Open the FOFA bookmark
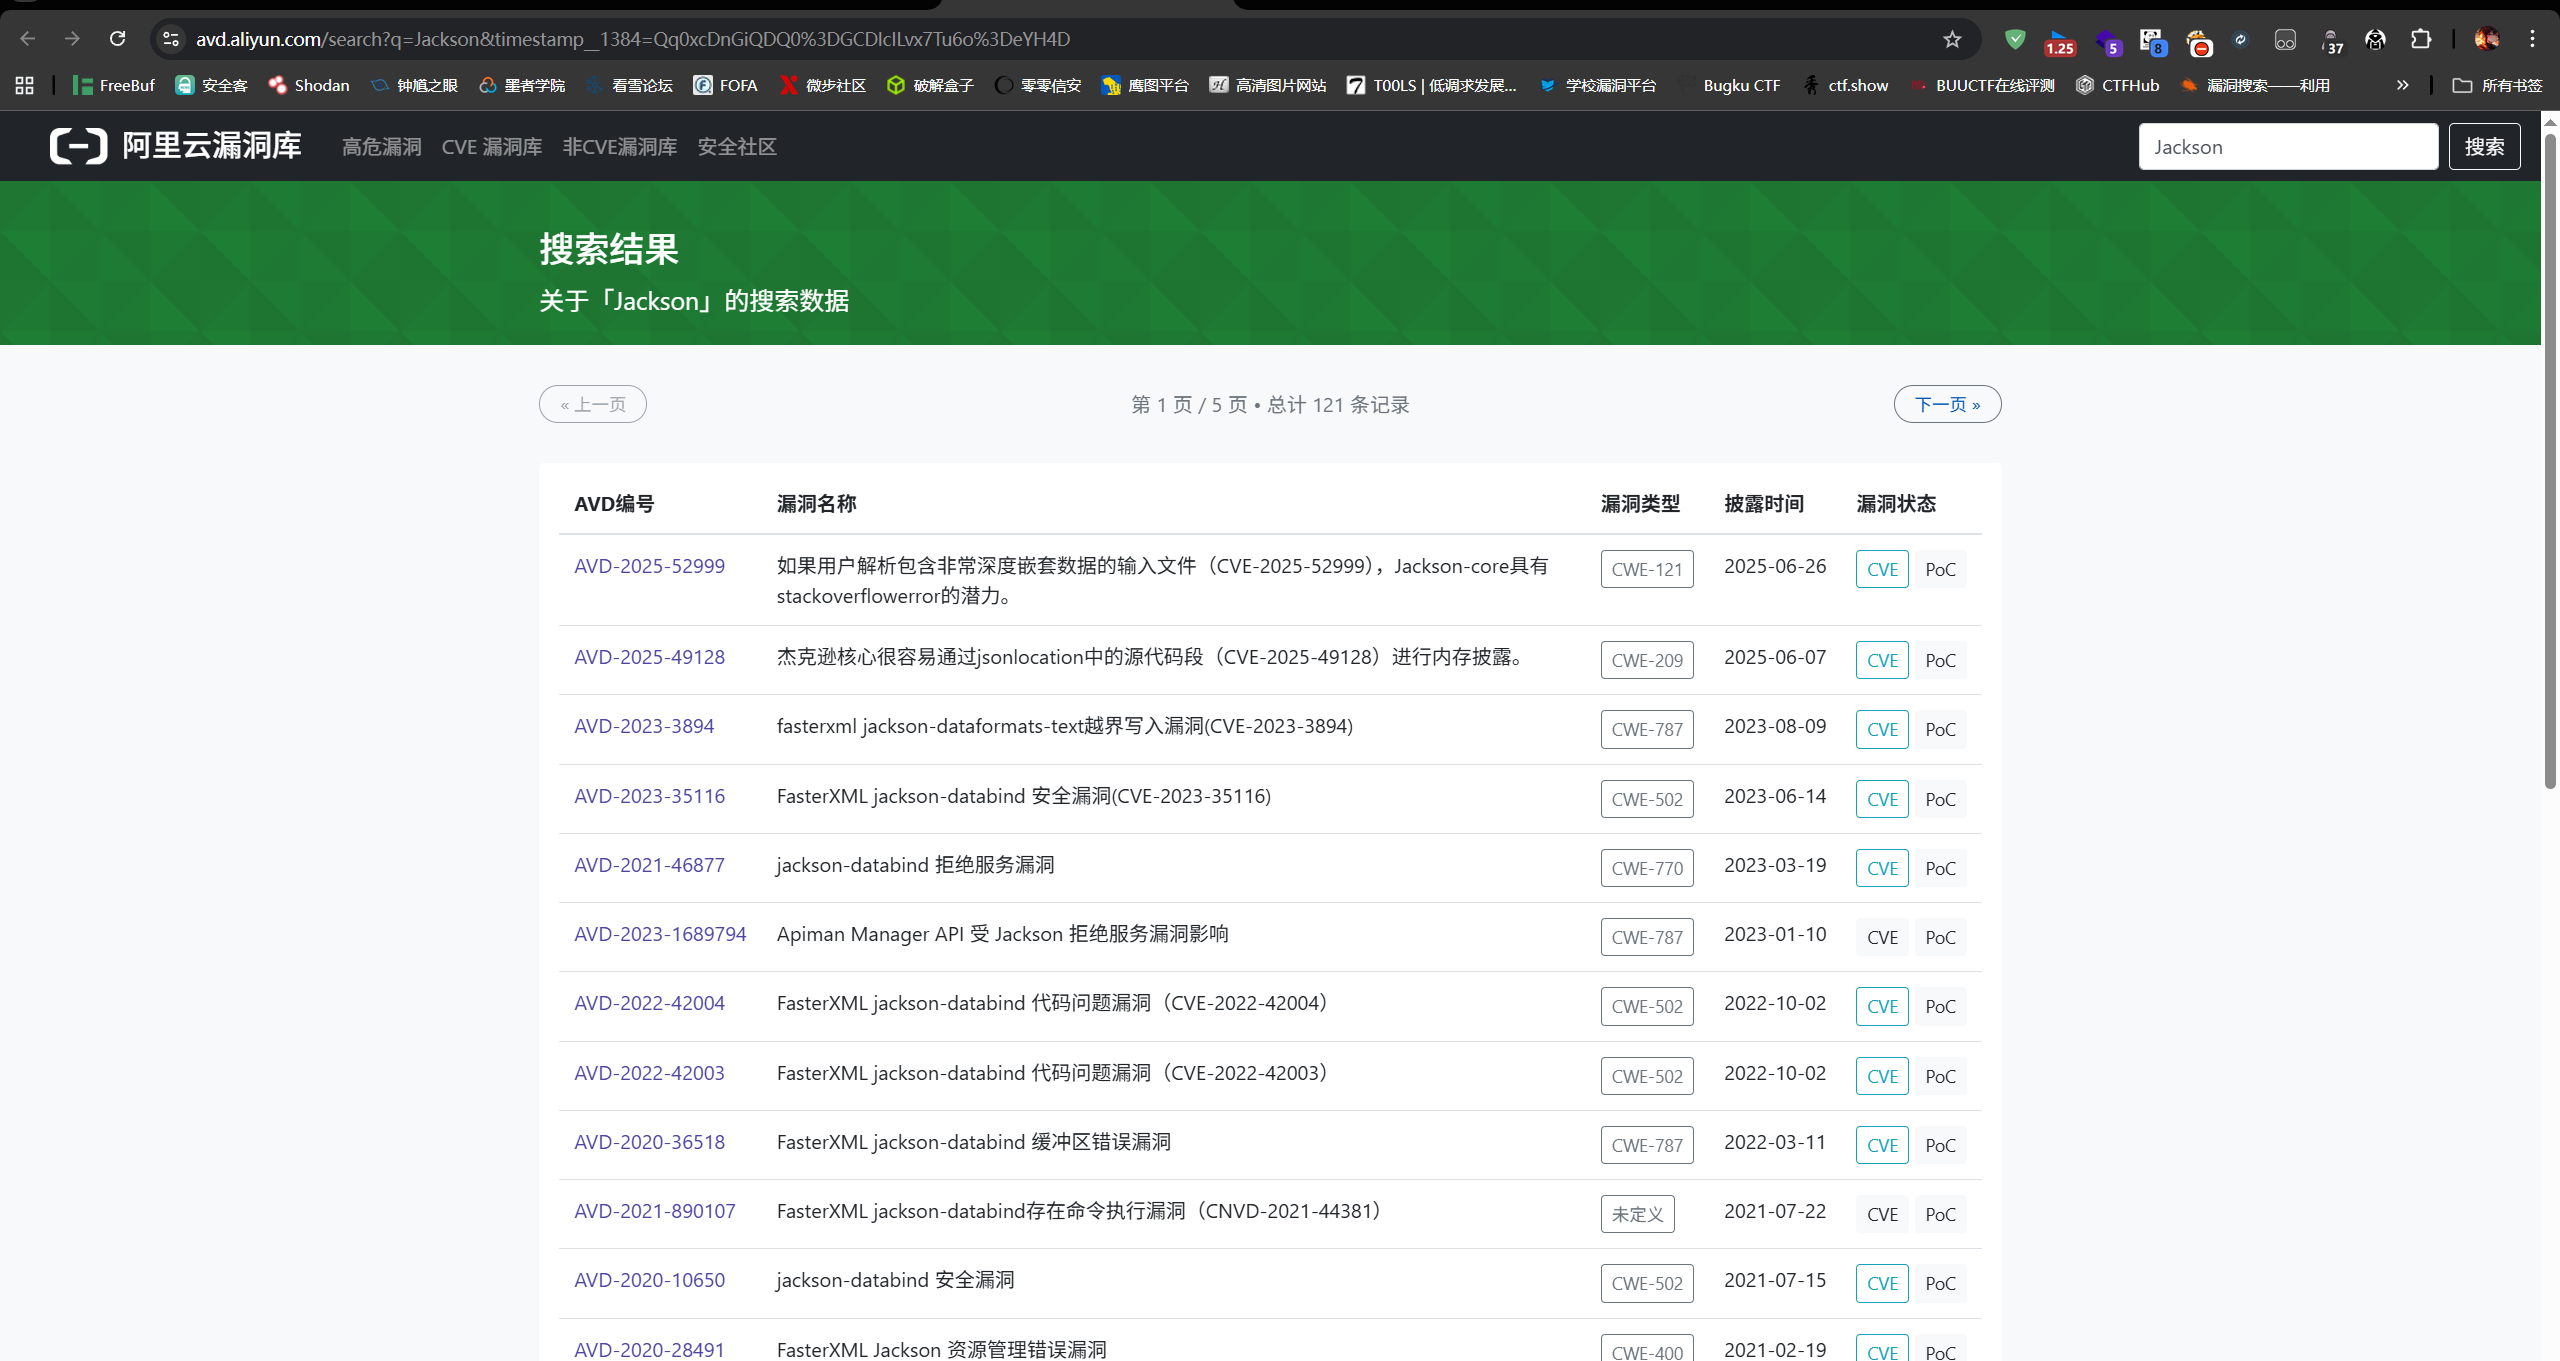Screen dimensions: 2560x1361 (x=726, y=85)
